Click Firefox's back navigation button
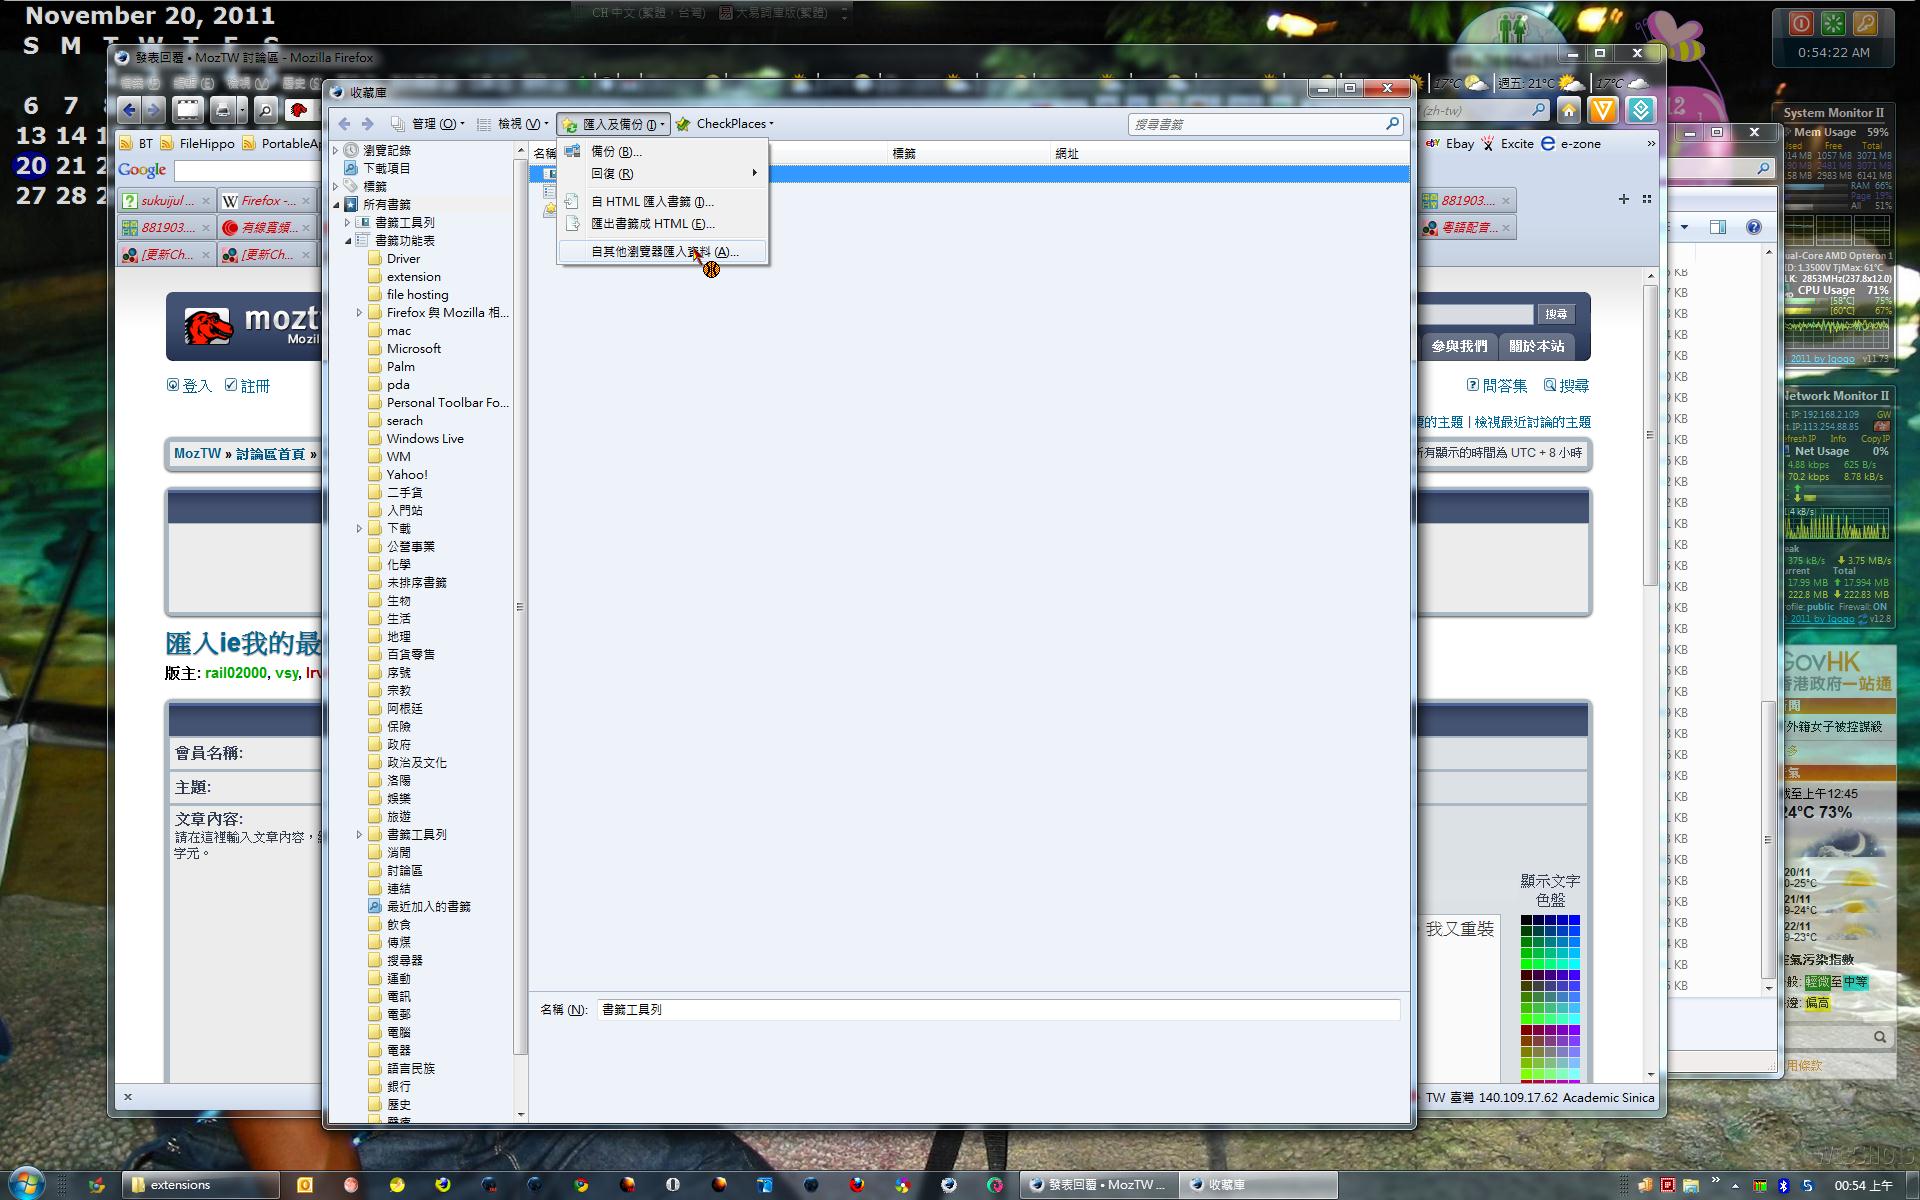This screenshot has height=1200, width=1920. click(x=129, y=110)
